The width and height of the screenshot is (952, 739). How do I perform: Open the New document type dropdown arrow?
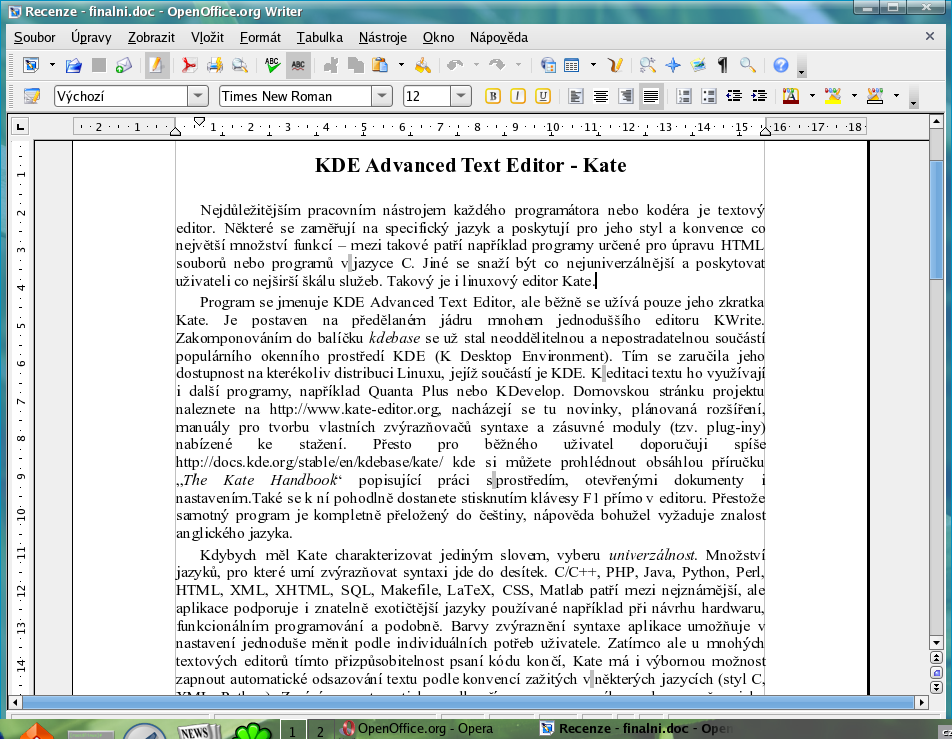[52, 65]
